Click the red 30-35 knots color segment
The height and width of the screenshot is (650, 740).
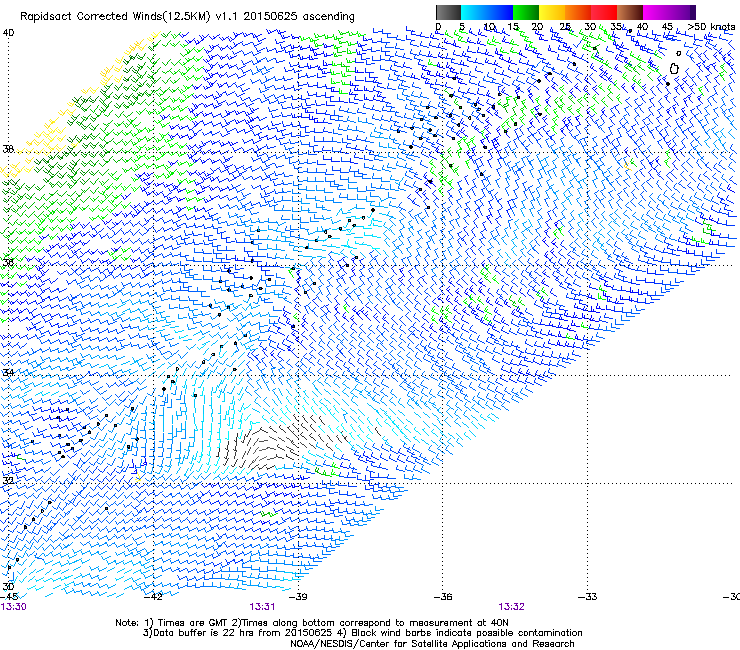tap(604, 12)
